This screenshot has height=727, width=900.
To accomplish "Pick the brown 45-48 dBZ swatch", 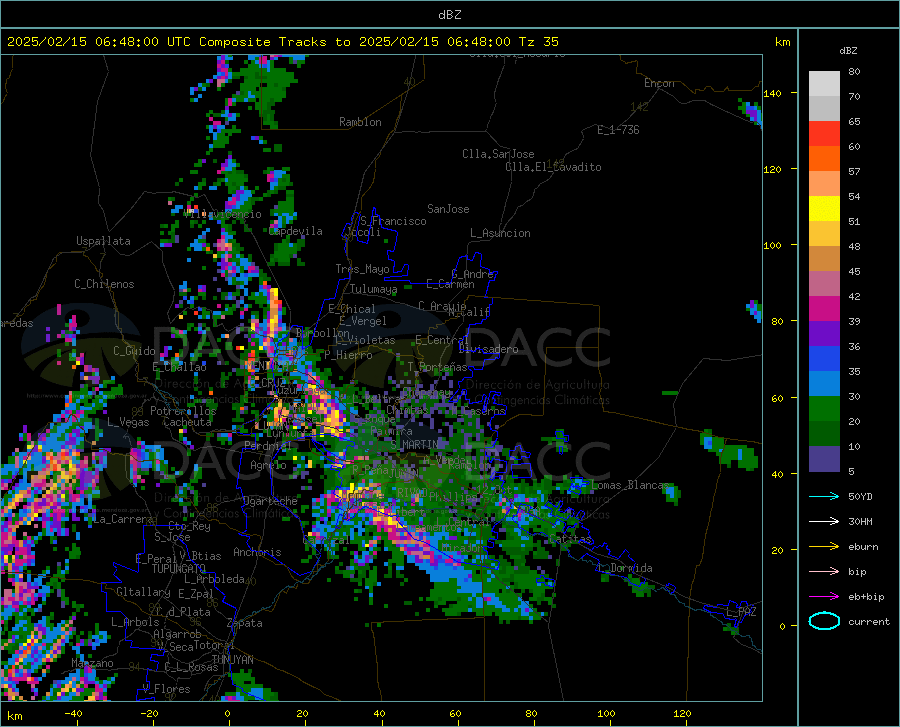I will (x=824, y=259).
